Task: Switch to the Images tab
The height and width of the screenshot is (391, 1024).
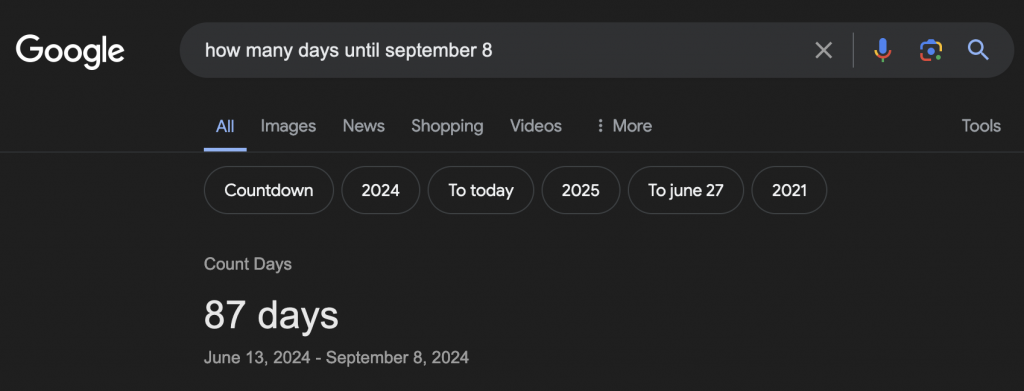Action: [288, 126]
